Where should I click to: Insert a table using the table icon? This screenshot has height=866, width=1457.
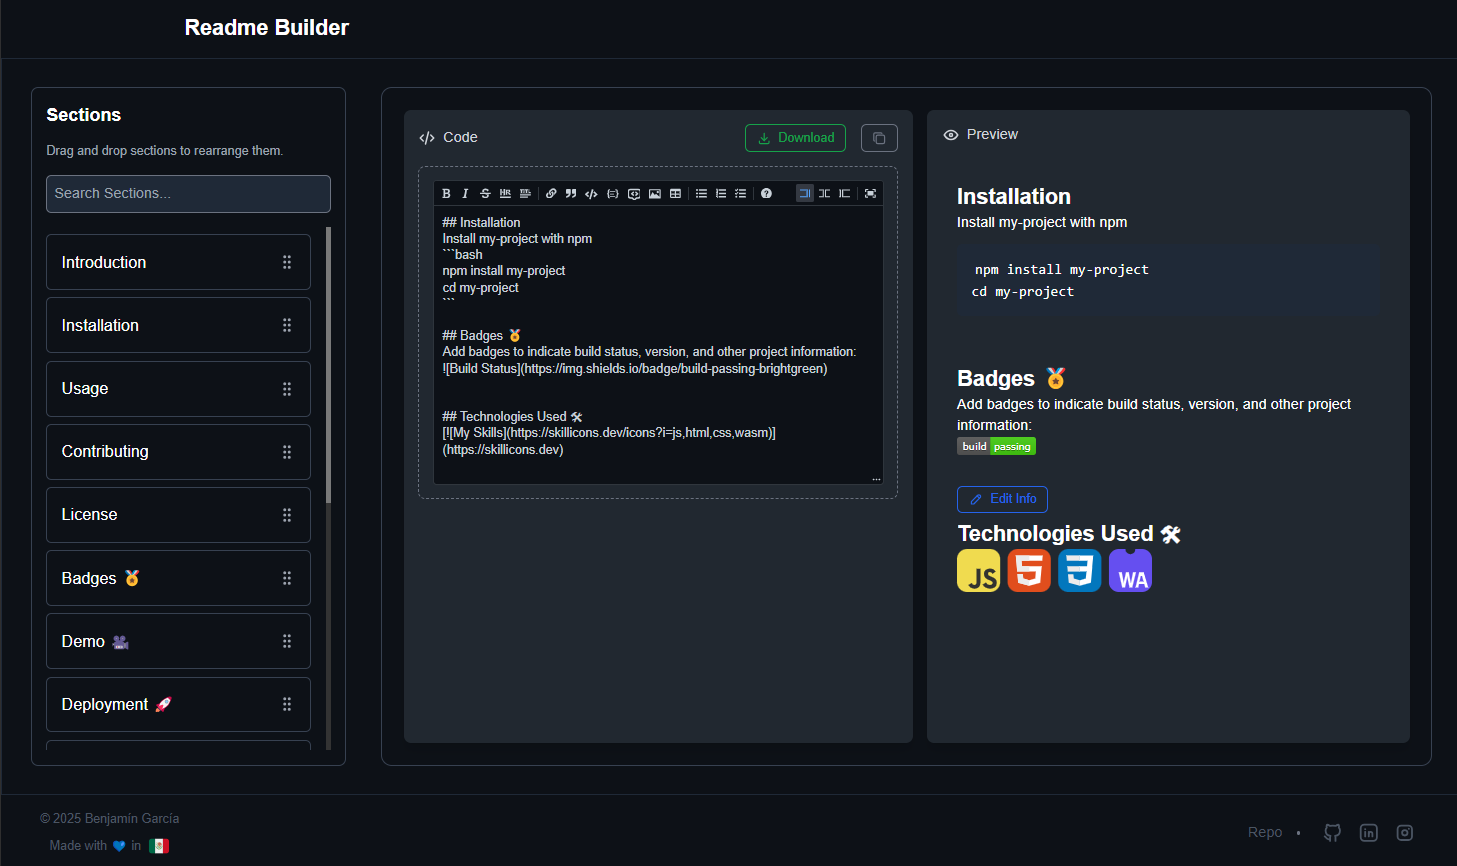pyautogui.click(x=675, y=194)
